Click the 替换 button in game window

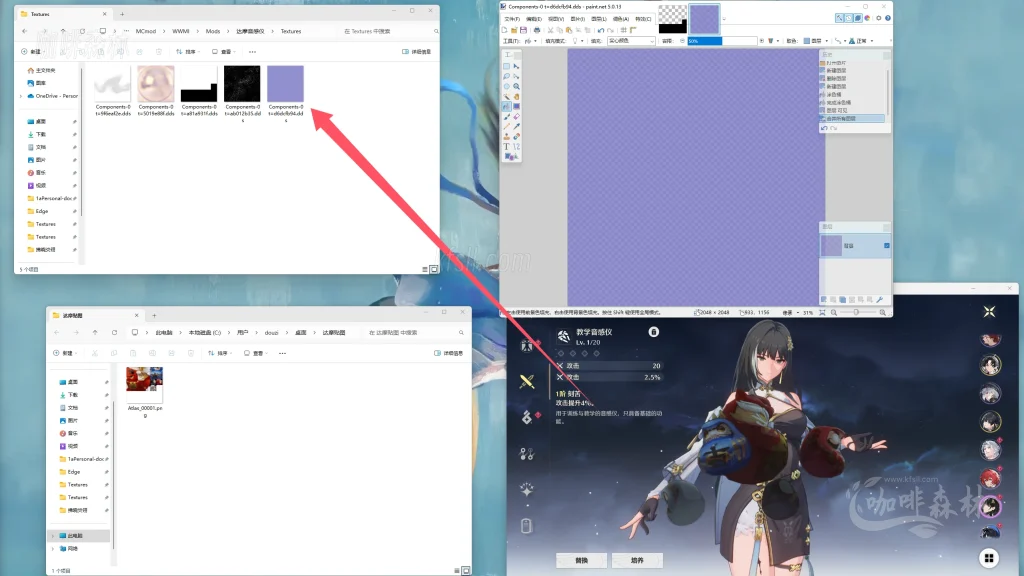[x=581, y=560]
